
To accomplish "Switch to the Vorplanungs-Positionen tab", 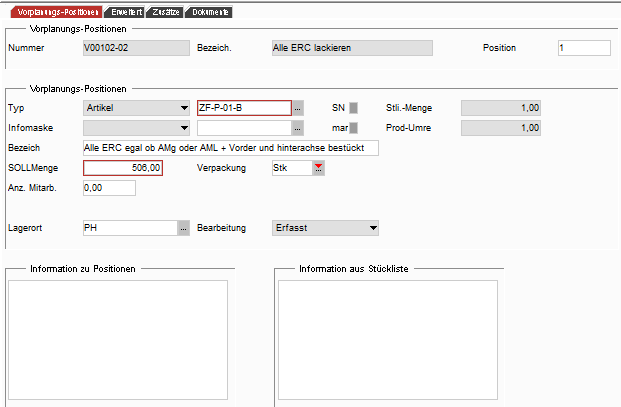I will [56, 12].
